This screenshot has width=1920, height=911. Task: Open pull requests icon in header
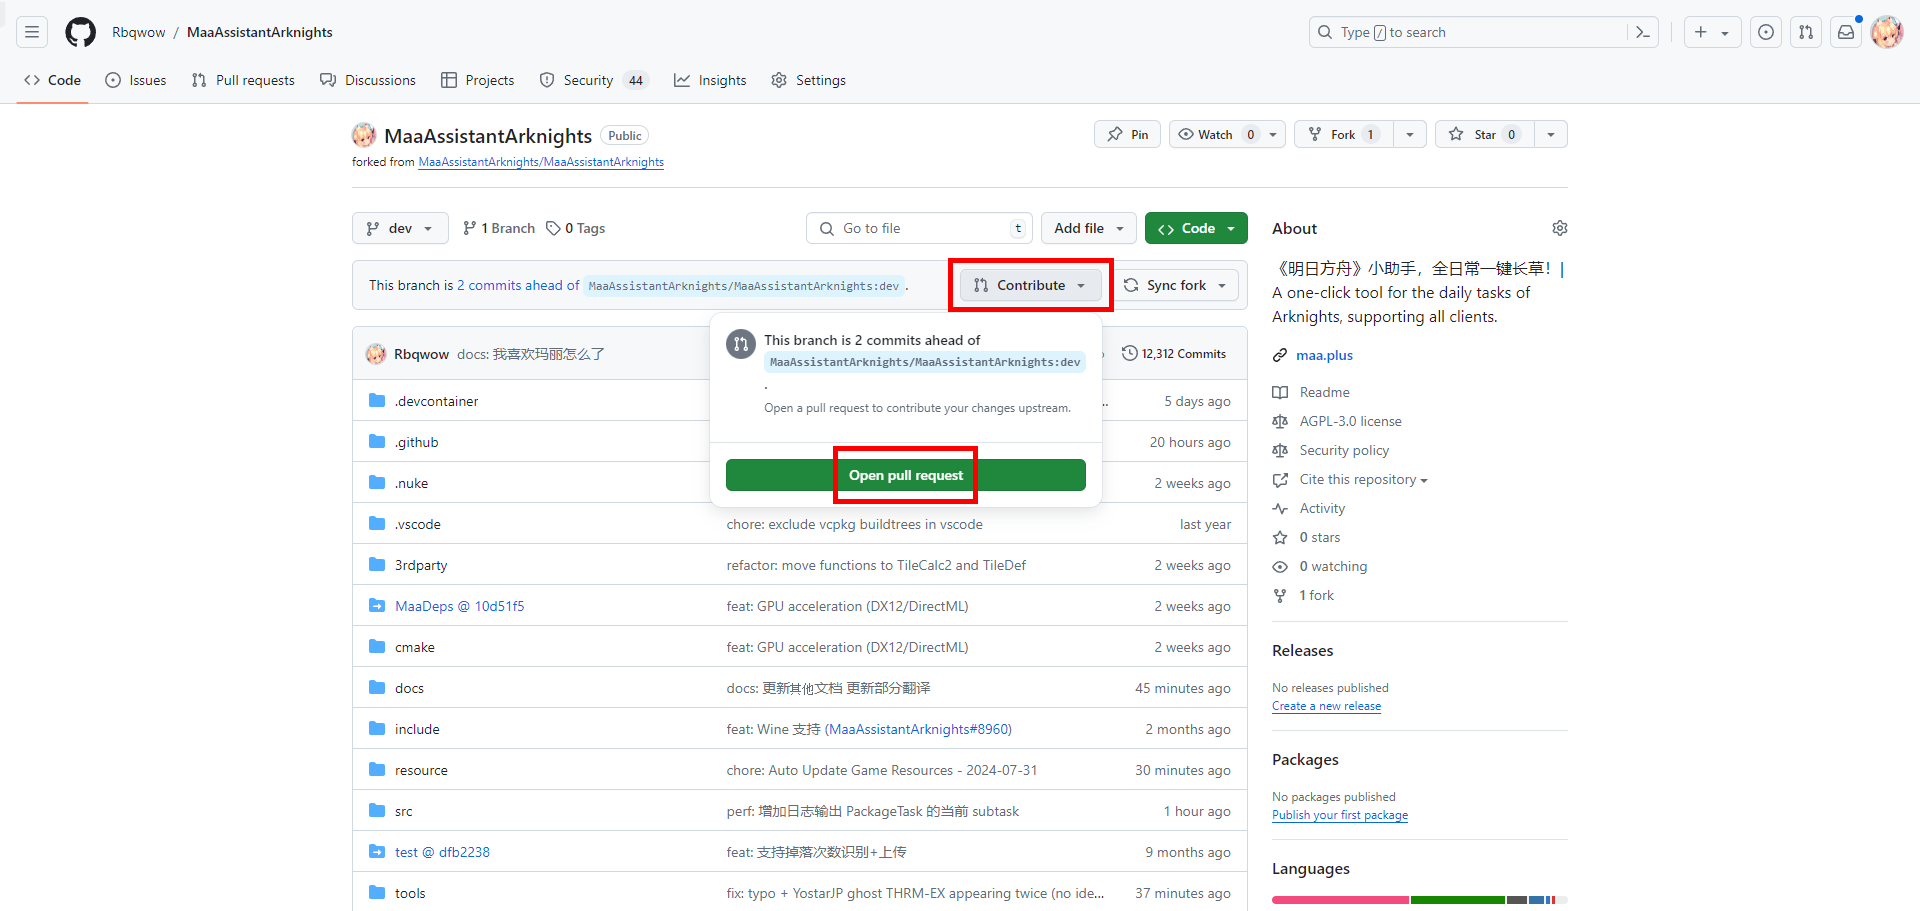coord(1806,32)
